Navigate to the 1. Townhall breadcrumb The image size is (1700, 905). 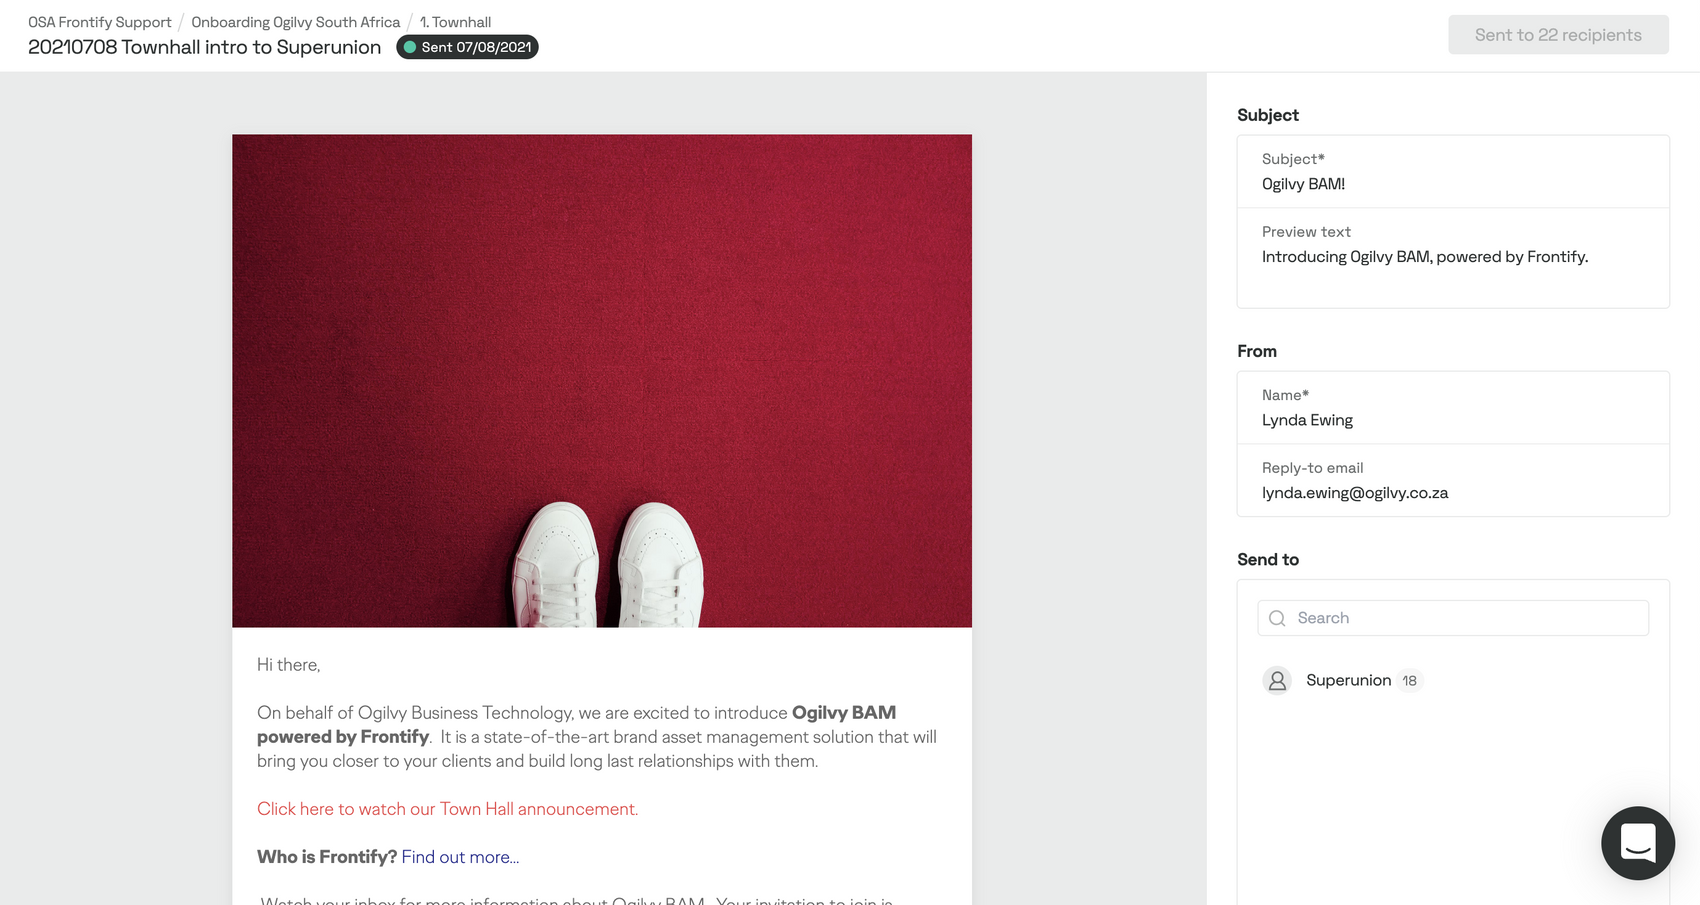coord(455,22)
